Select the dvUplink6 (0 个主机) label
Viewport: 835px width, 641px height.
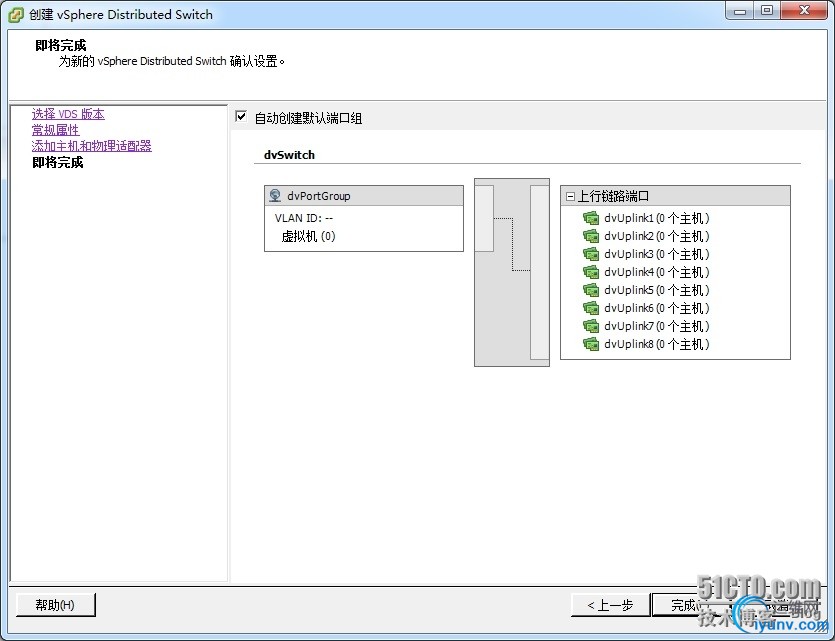click(x=657, y=308)
